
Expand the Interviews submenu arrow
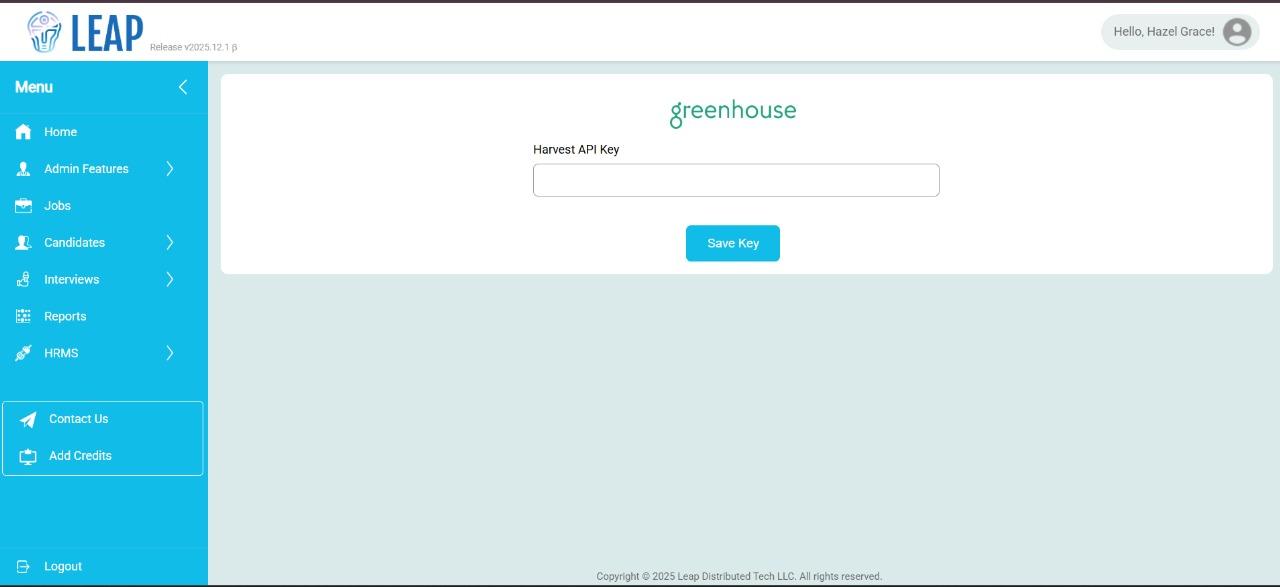[170, 280]
